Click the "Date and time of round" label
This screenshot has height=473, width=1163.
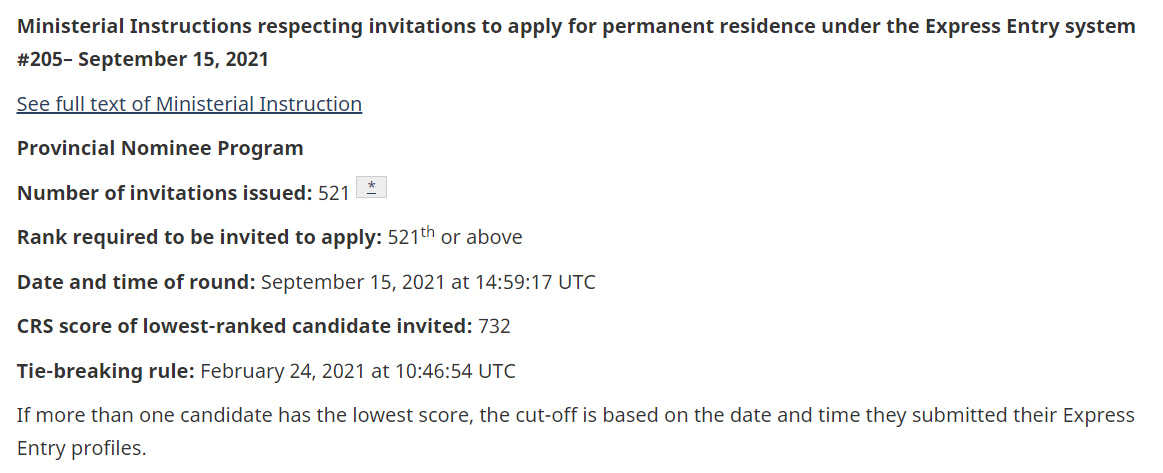click(x=136, y=282)
